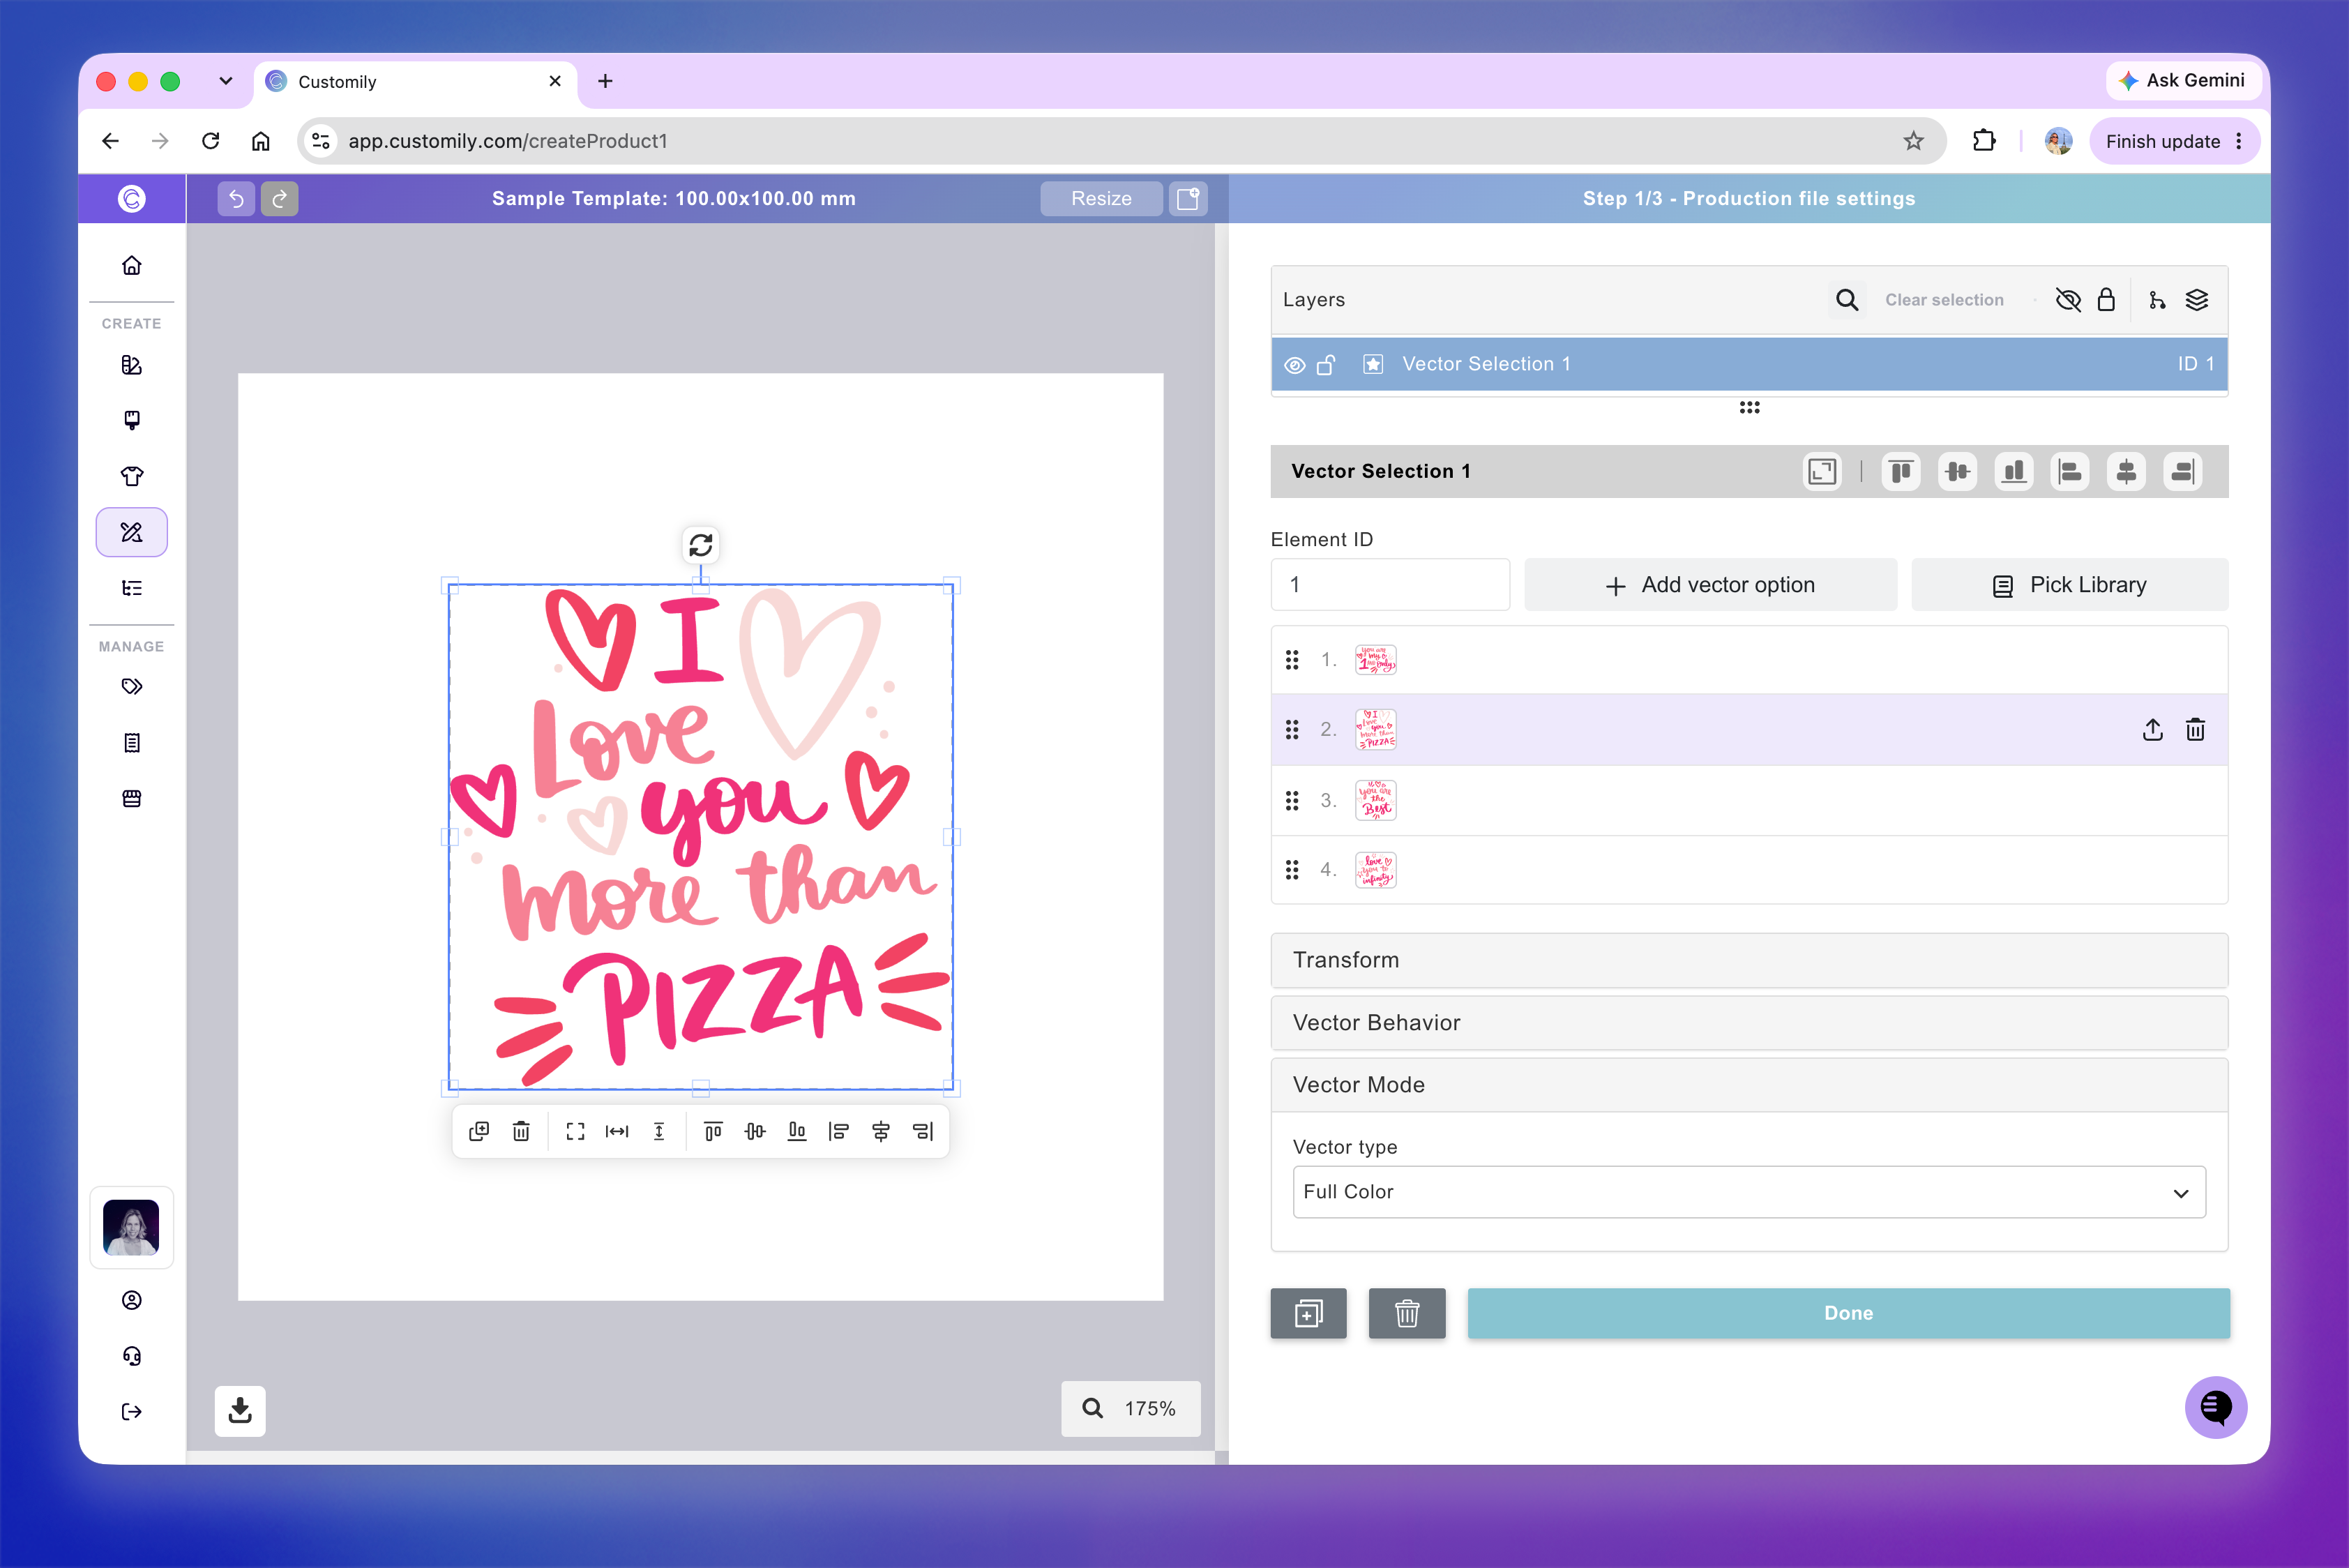The image size is (2349, 1568).
Task: Open the Vector type Full Color dropdown
Action: click(x=1749, y=1192)
